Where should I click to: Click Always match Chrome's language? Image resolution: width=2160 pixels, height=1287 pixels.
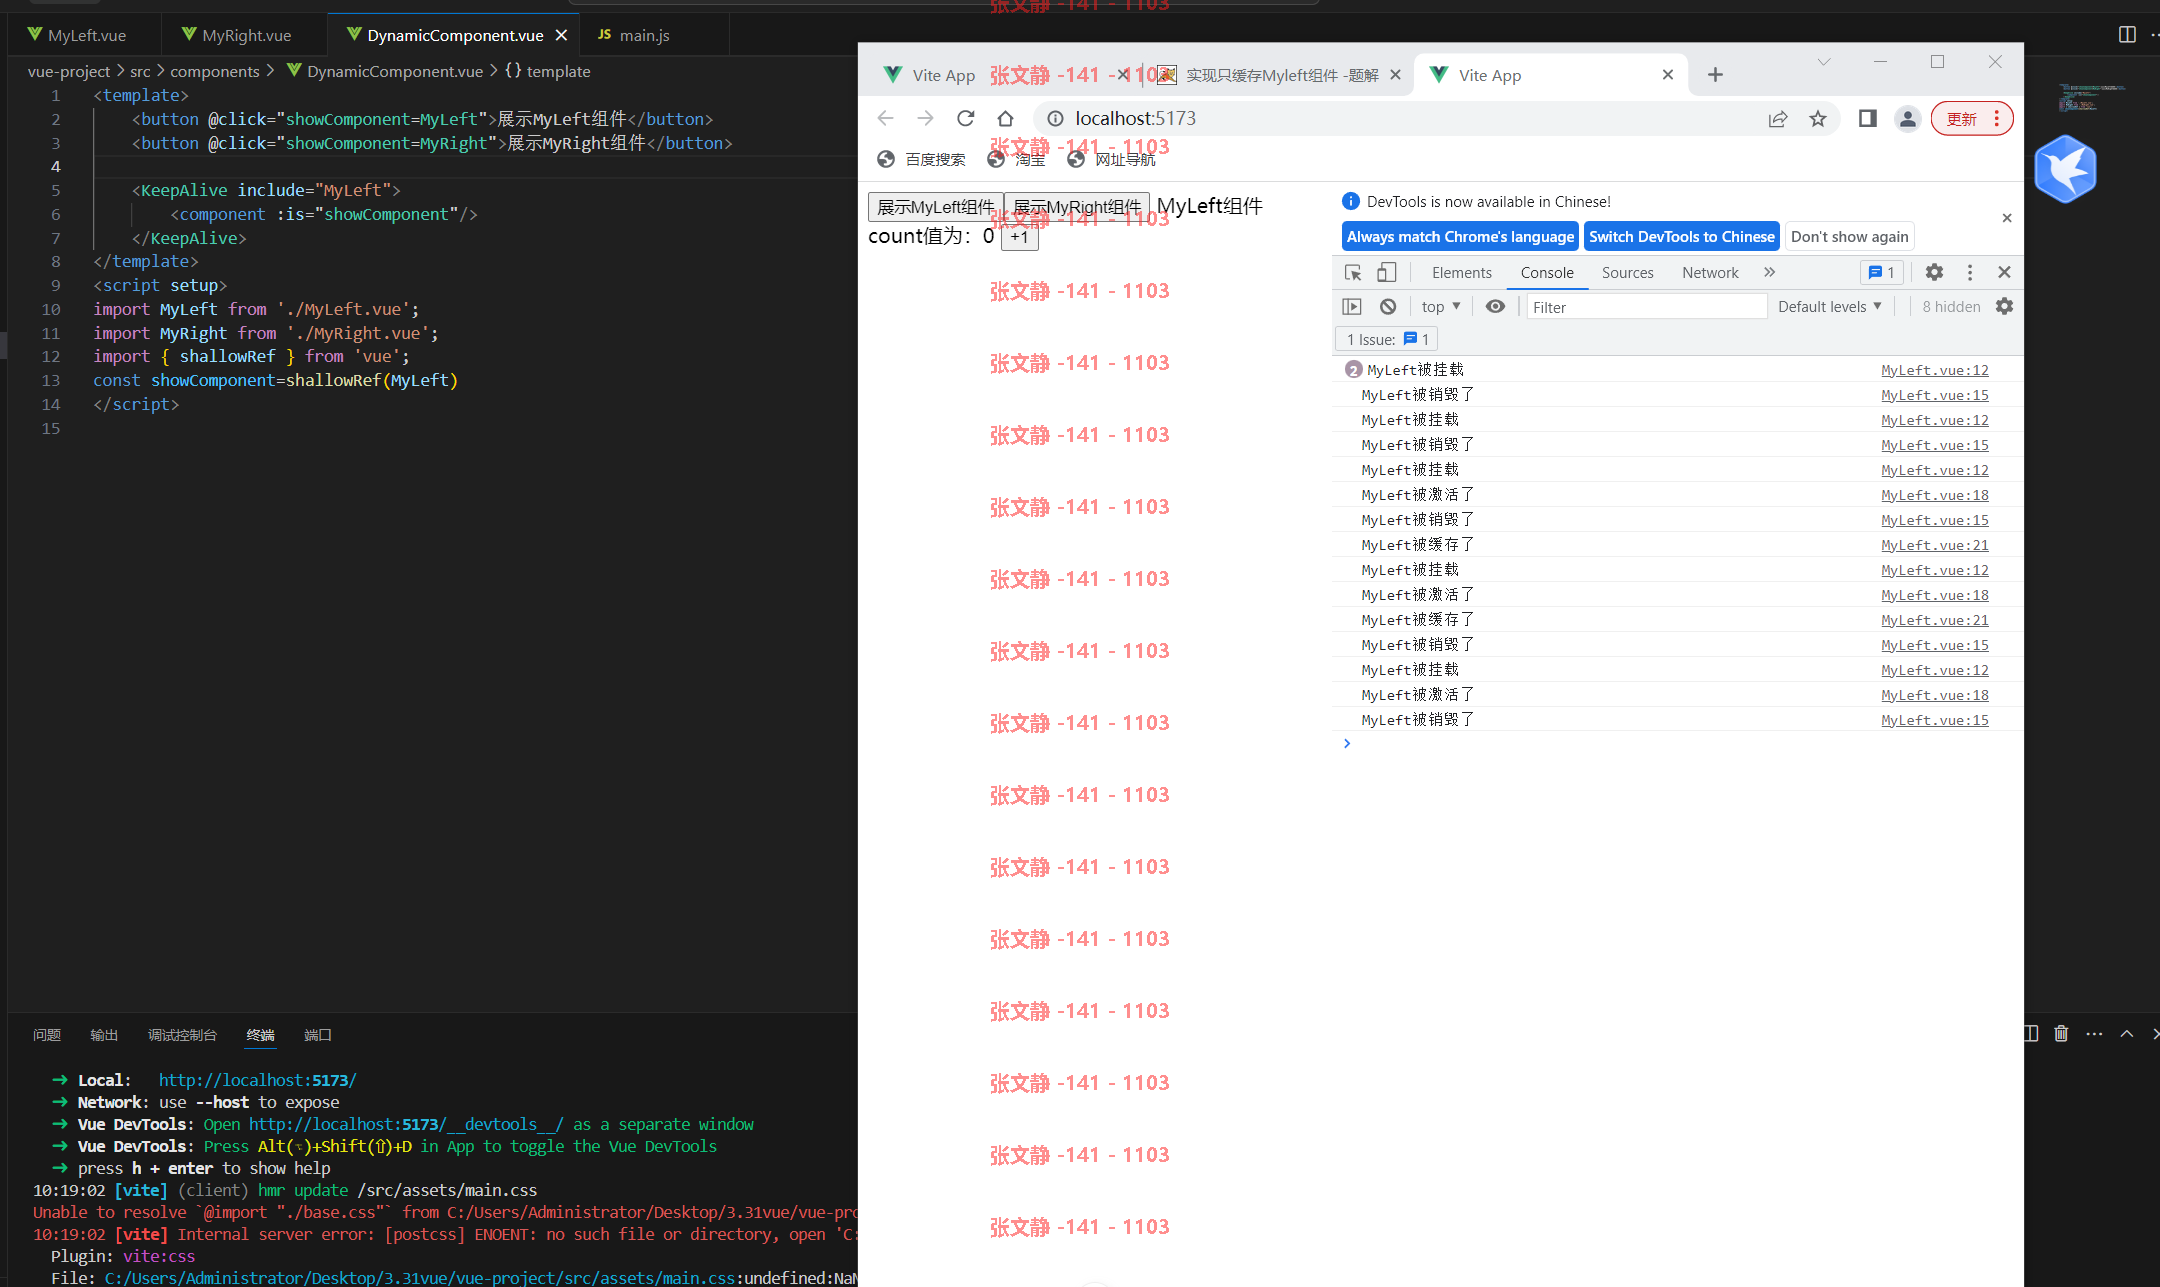tap(1460, 237)
